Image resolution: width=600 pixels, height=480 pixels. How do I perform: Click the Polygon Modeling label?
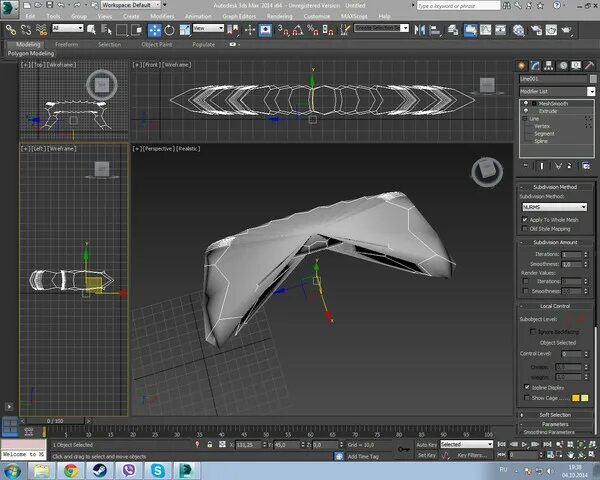(x=31, y=54)
